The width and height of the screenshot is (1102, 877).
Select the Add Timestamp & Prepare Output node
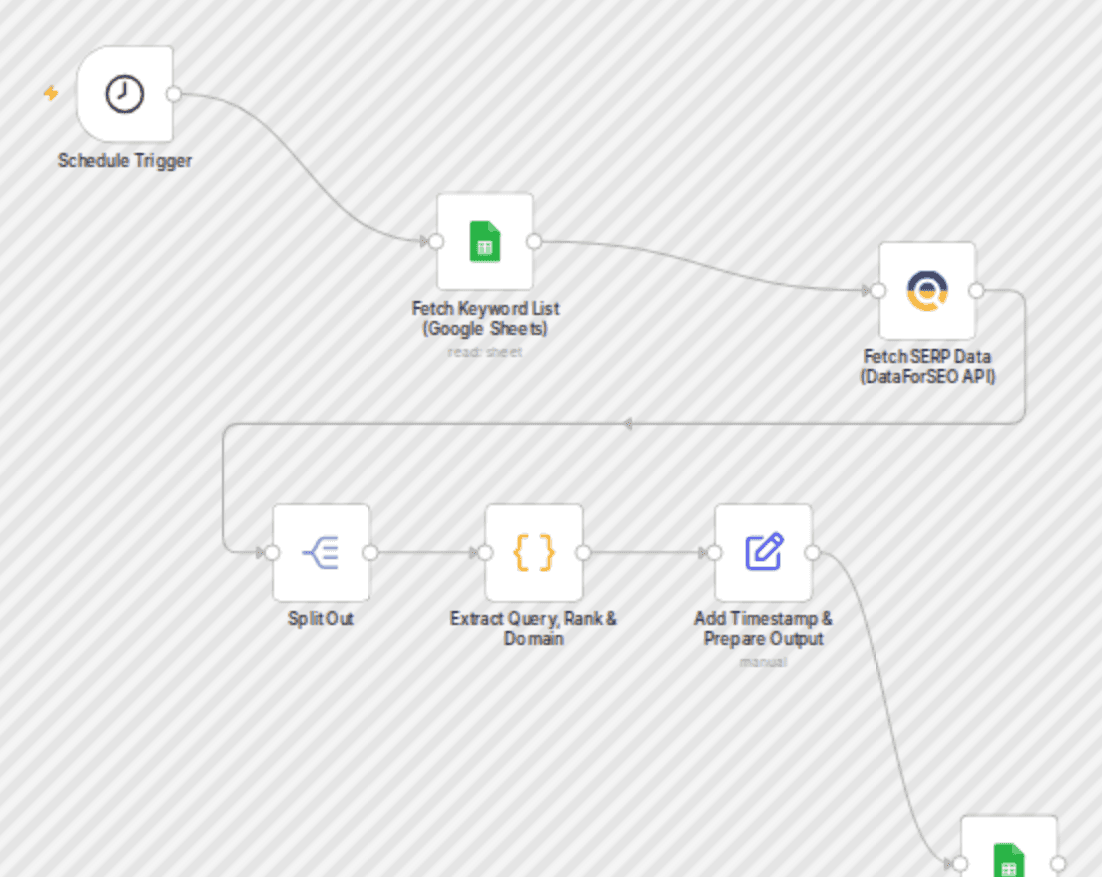coord(763,552)
